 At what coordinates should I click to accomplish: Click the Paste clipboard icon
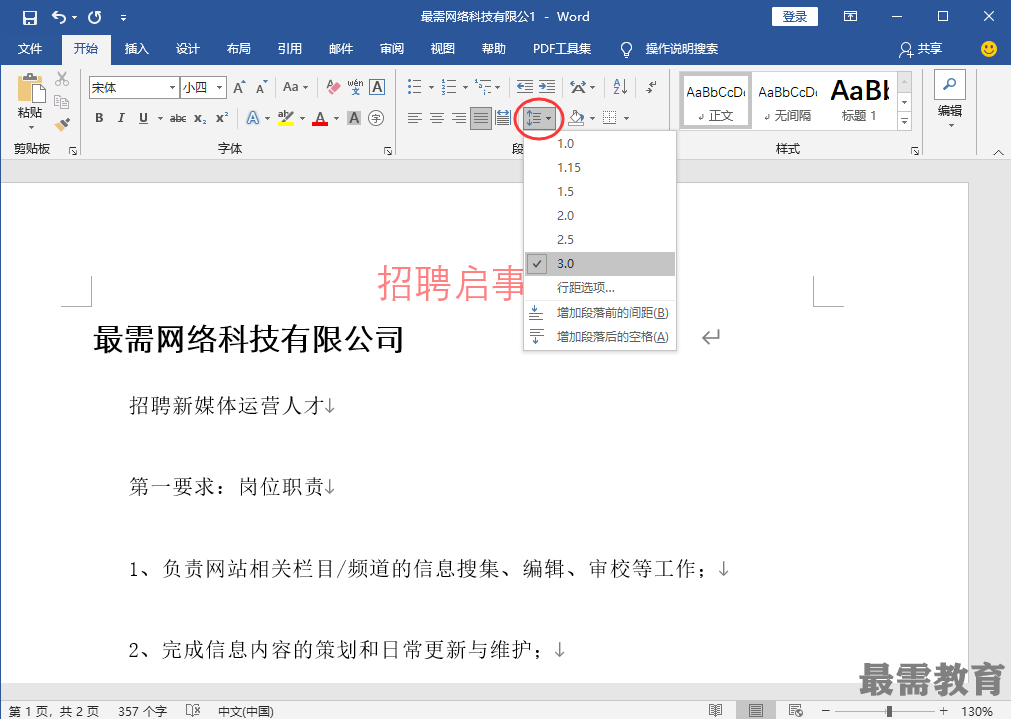(x=31, y=88)
